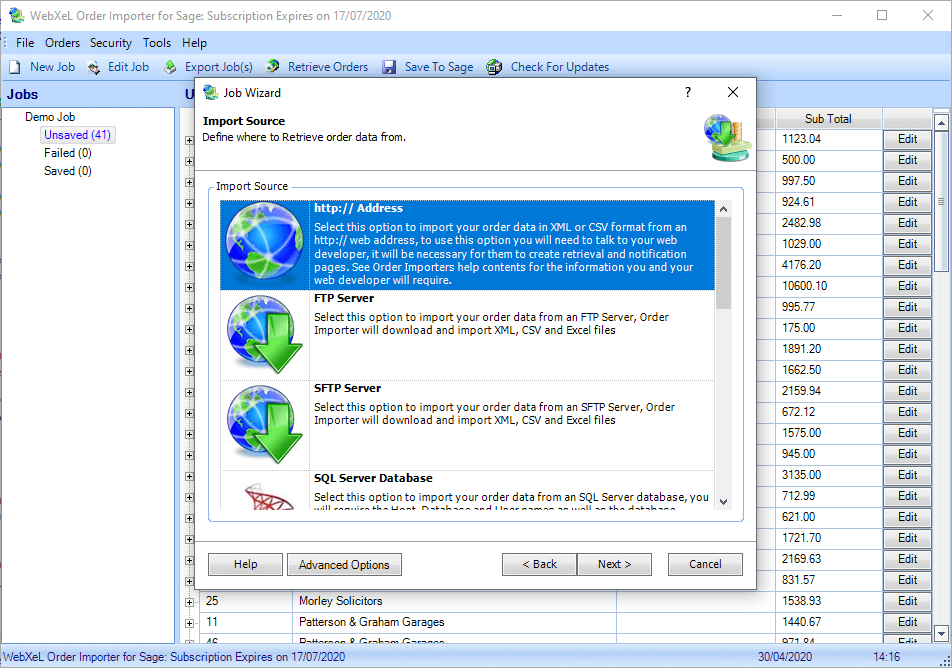
Task: Click Edit for the 1440.67 Patterson row
Action: pyautogui.click(x=907, y=622)
